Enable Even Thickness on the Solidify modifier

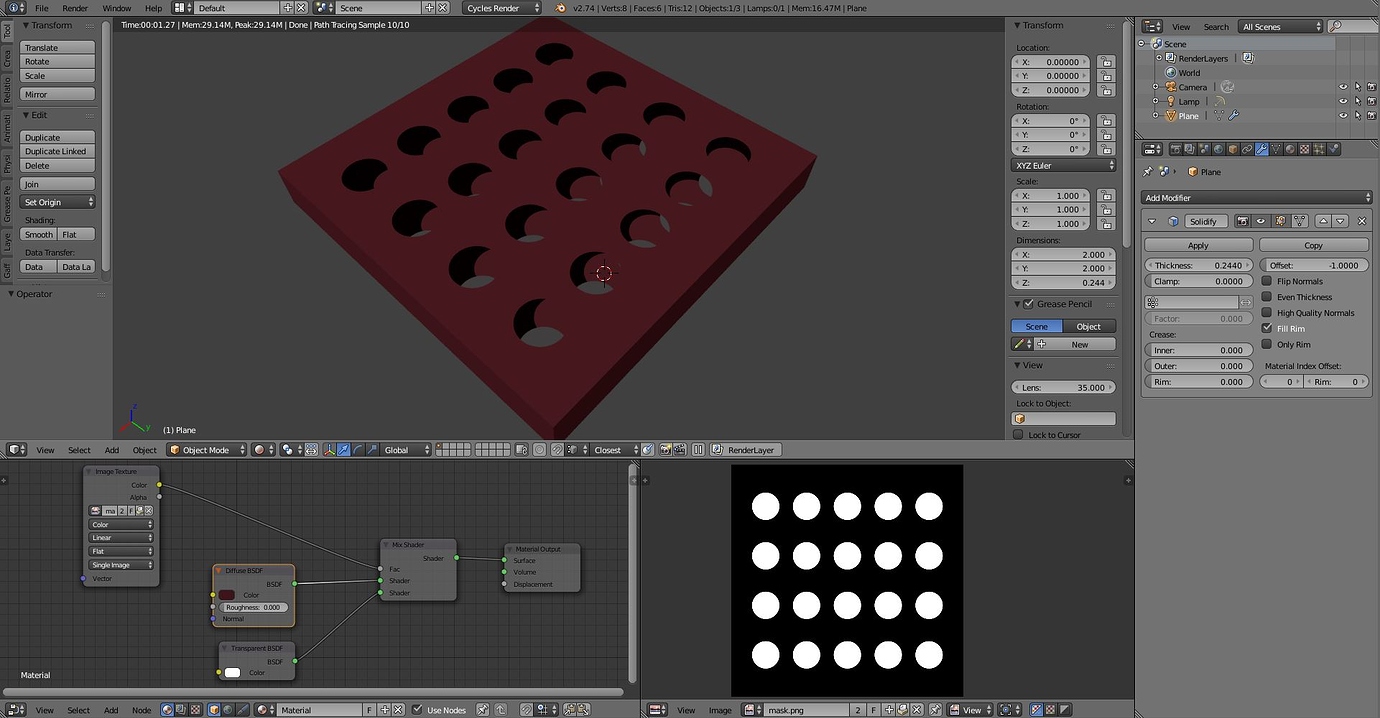coord(1267,297)
